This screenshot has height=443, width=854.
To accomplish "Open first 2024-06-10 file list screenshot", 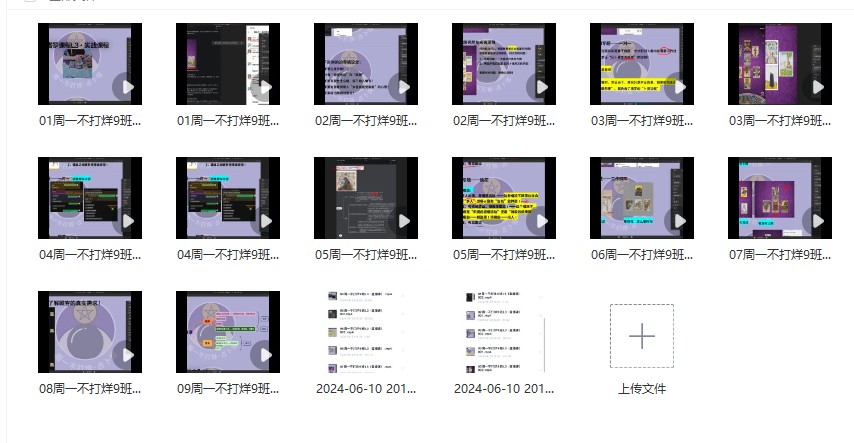I will 365,331.
